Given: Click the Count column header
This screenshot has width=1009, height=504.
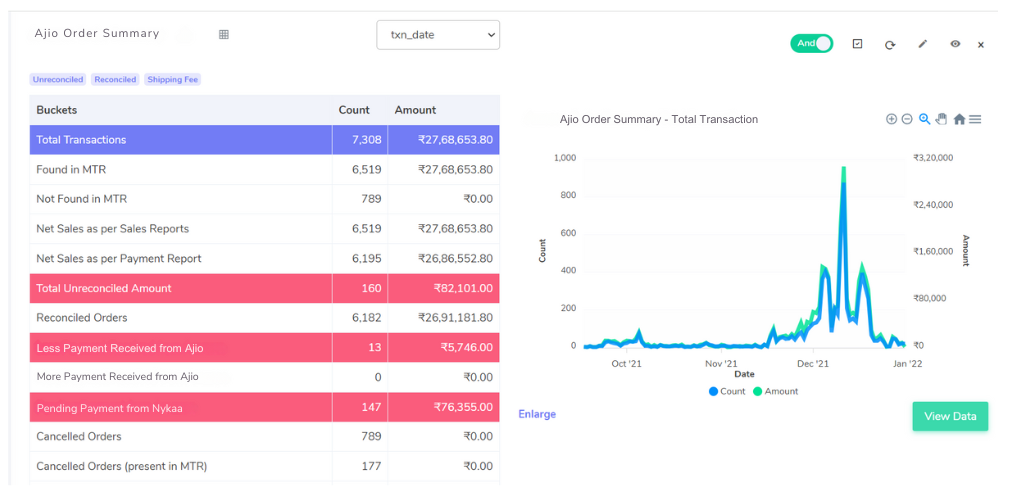Looking at the screenshot, I should tap(354, 110).
